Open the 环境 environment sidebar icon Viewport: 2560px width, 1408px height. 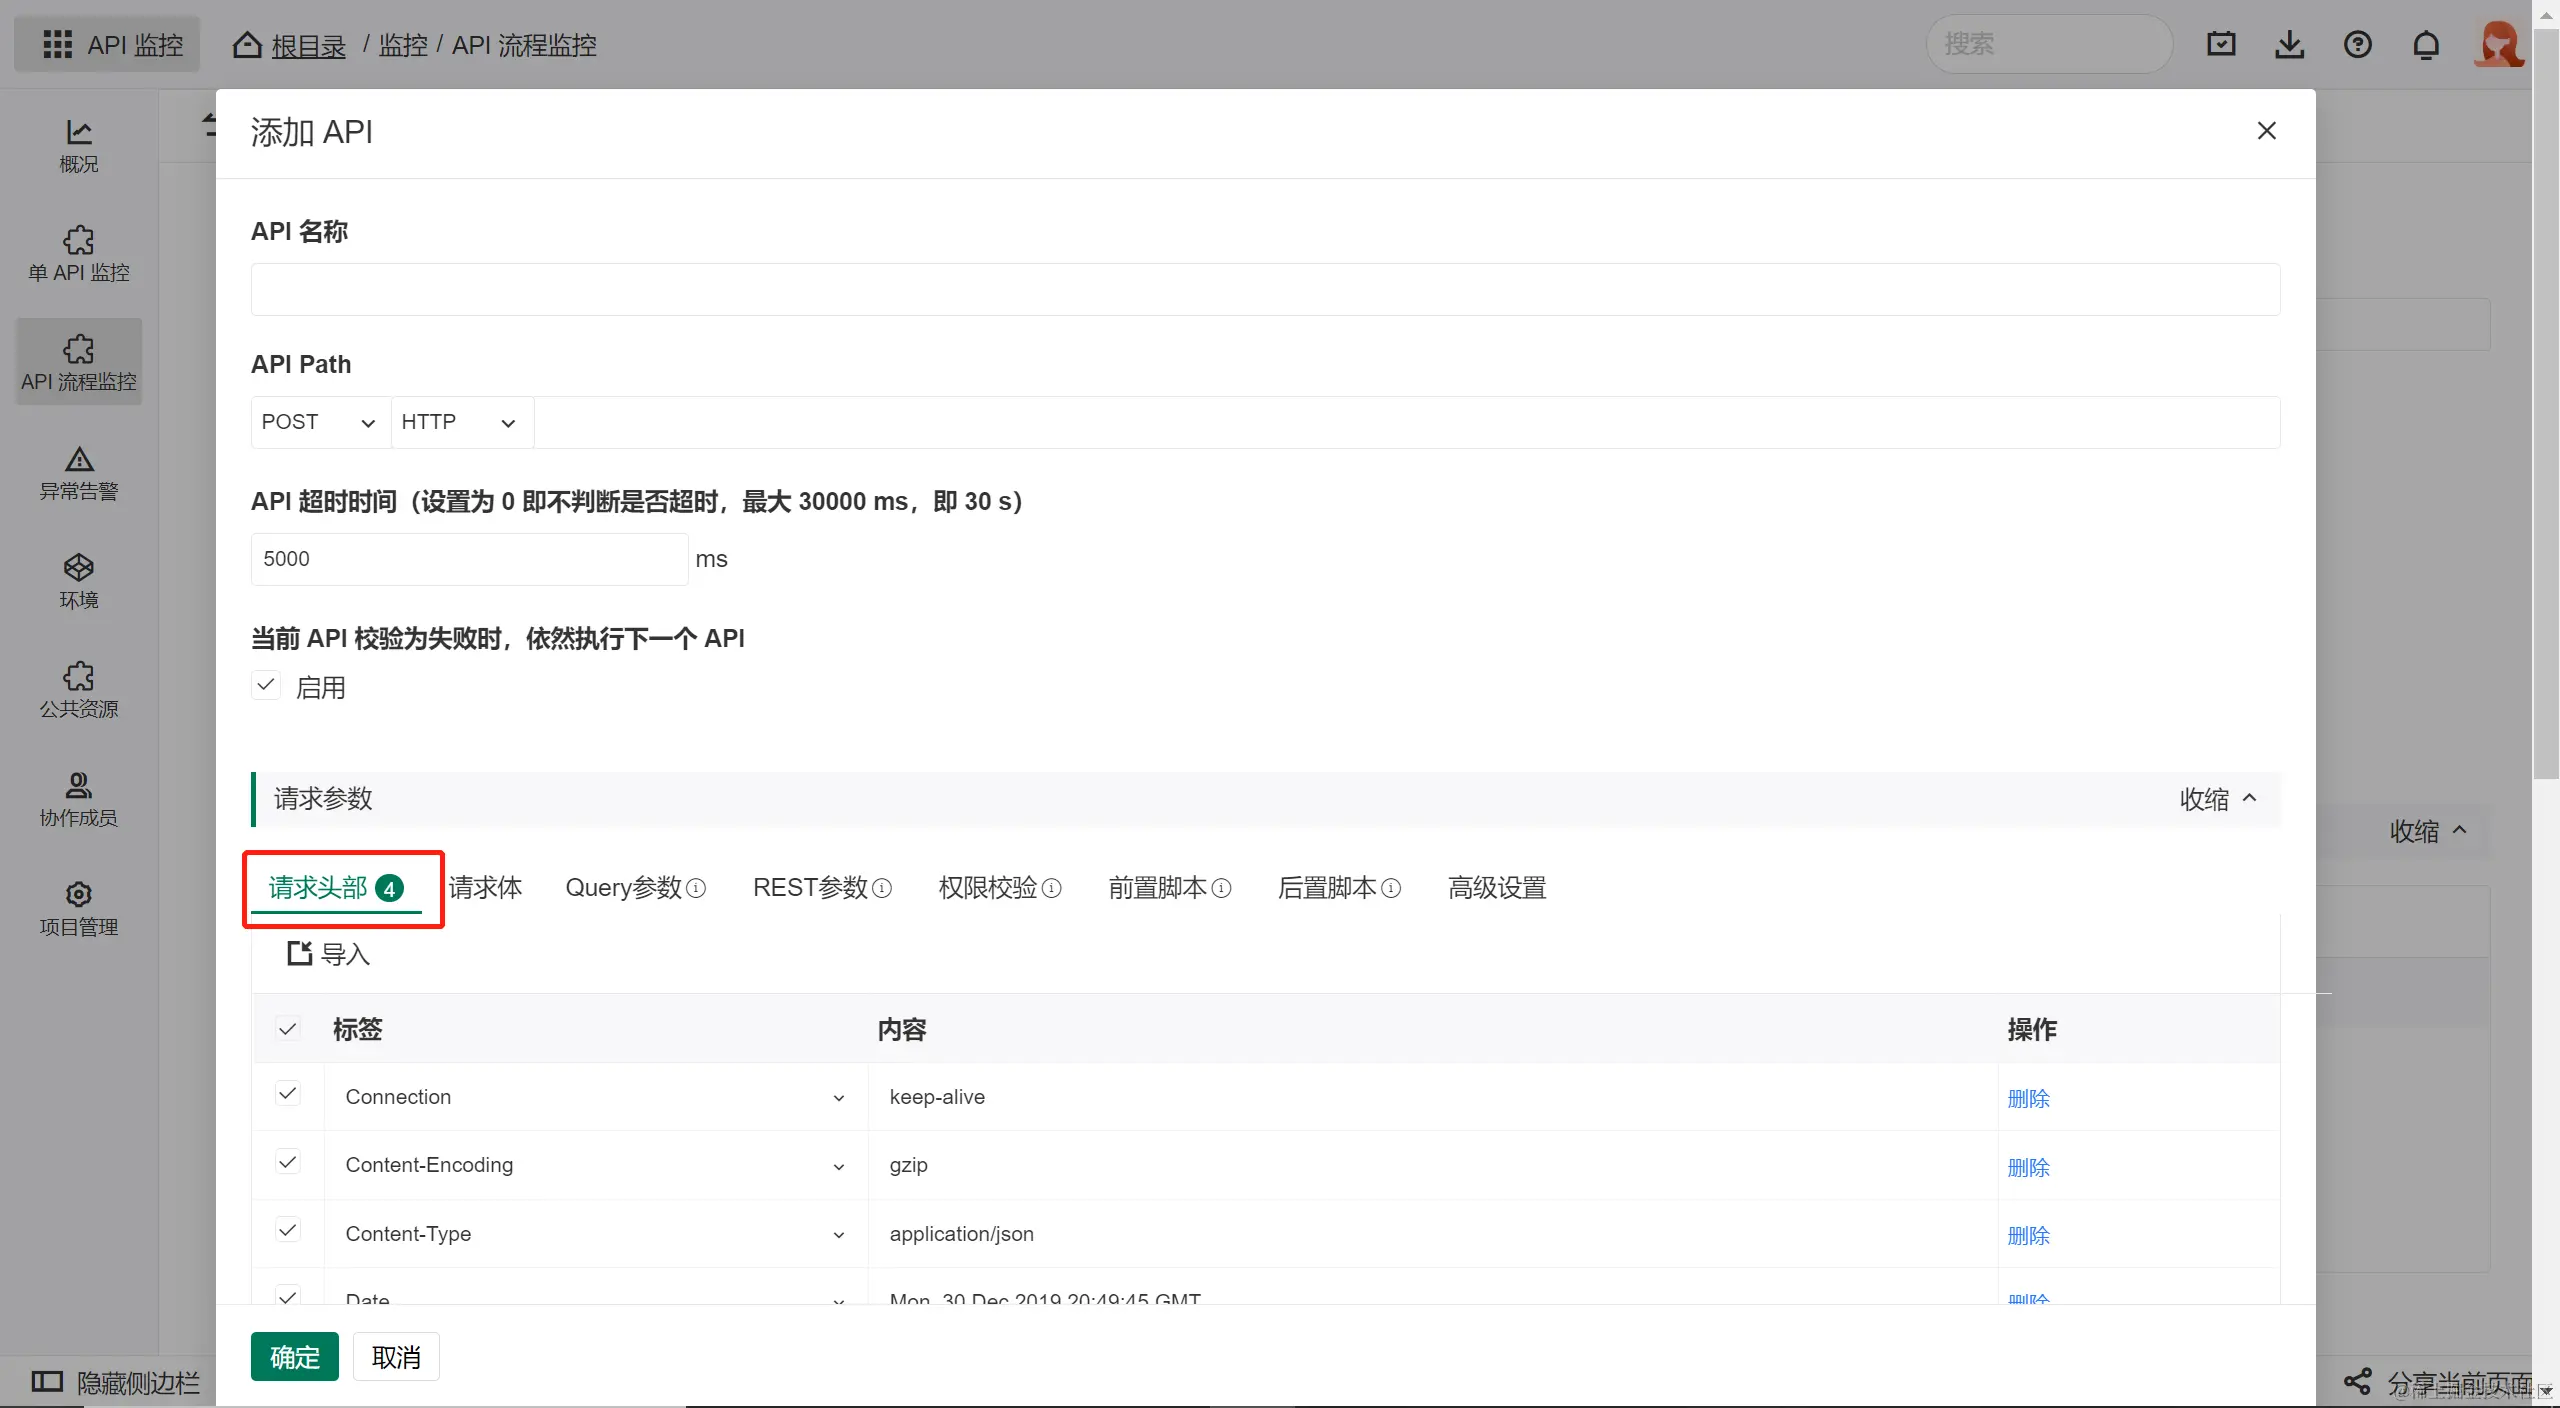point(79,568)
